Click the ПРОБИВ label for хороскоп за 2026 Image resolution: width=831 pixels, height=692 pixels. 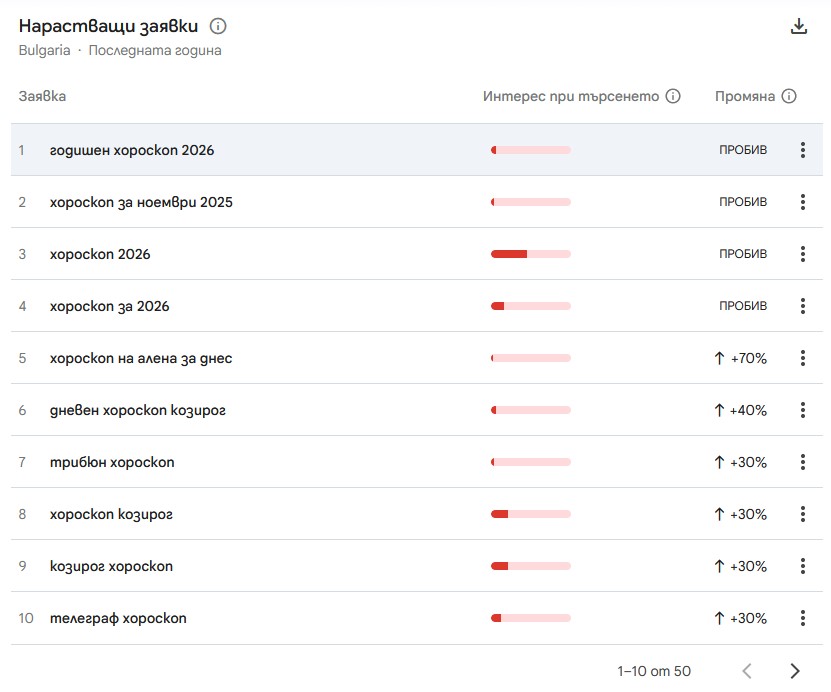tap(742, 305)
